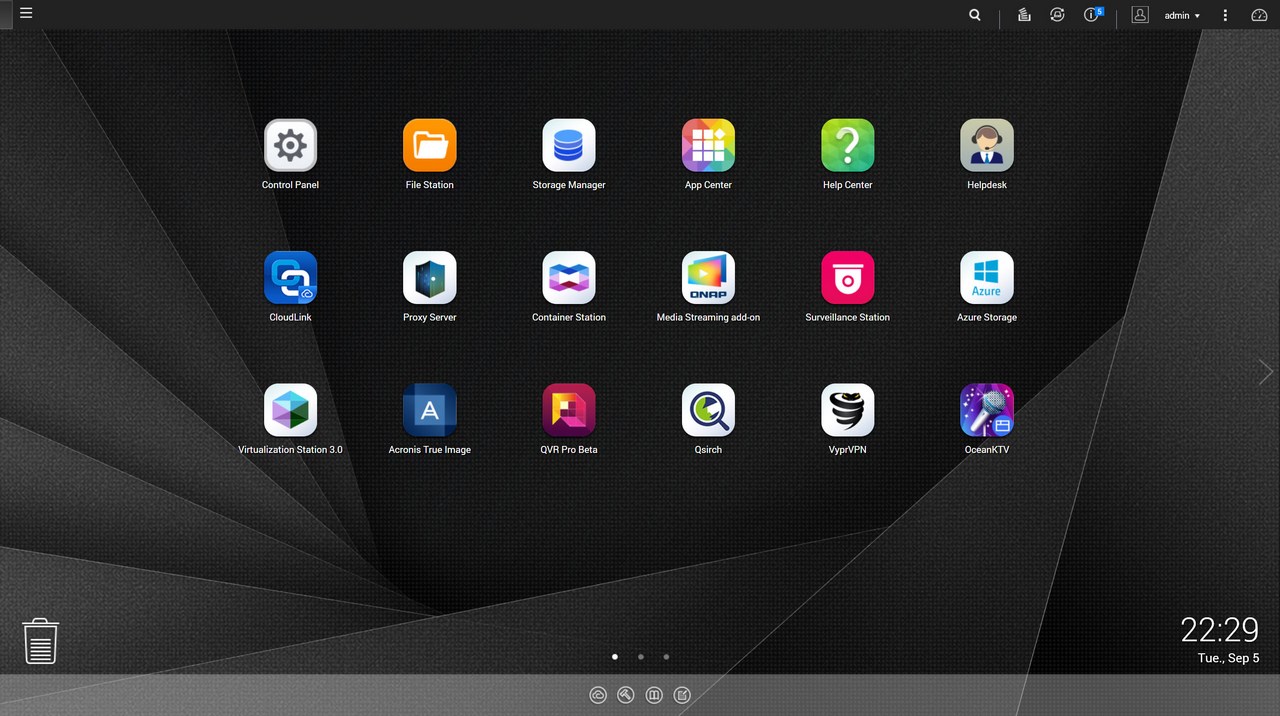Open OceanKTV
This screenshot has width=1280, height=716.
tap(987, 410)
